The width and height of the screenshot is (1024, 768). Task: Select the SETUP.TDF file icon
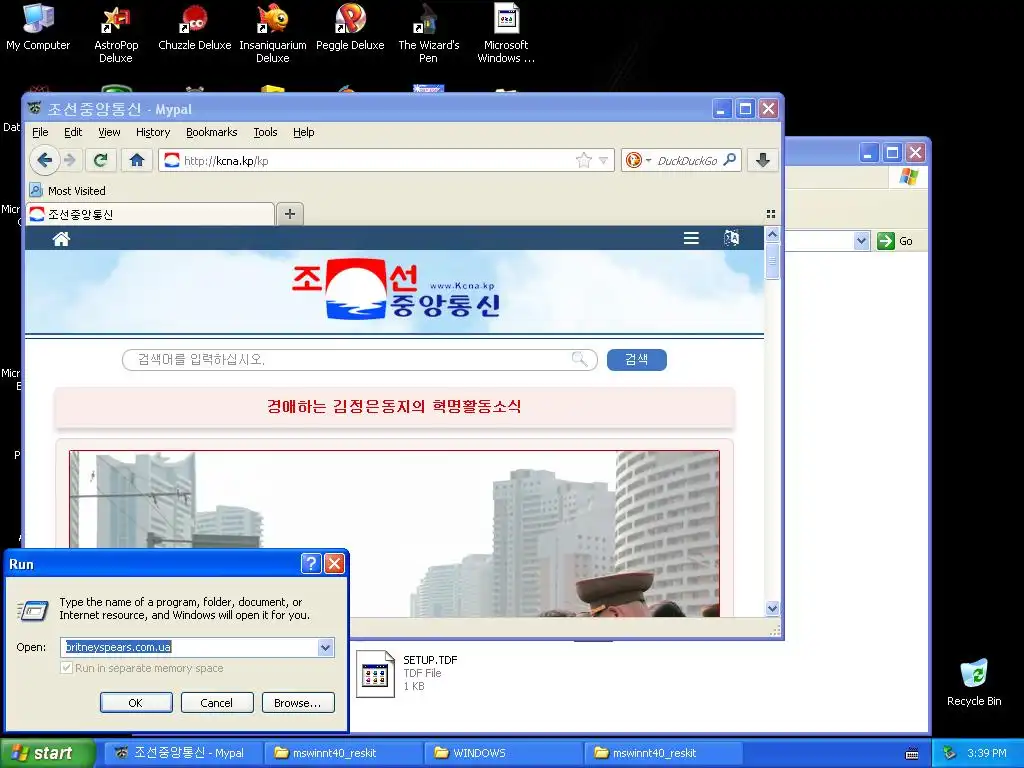375,673
